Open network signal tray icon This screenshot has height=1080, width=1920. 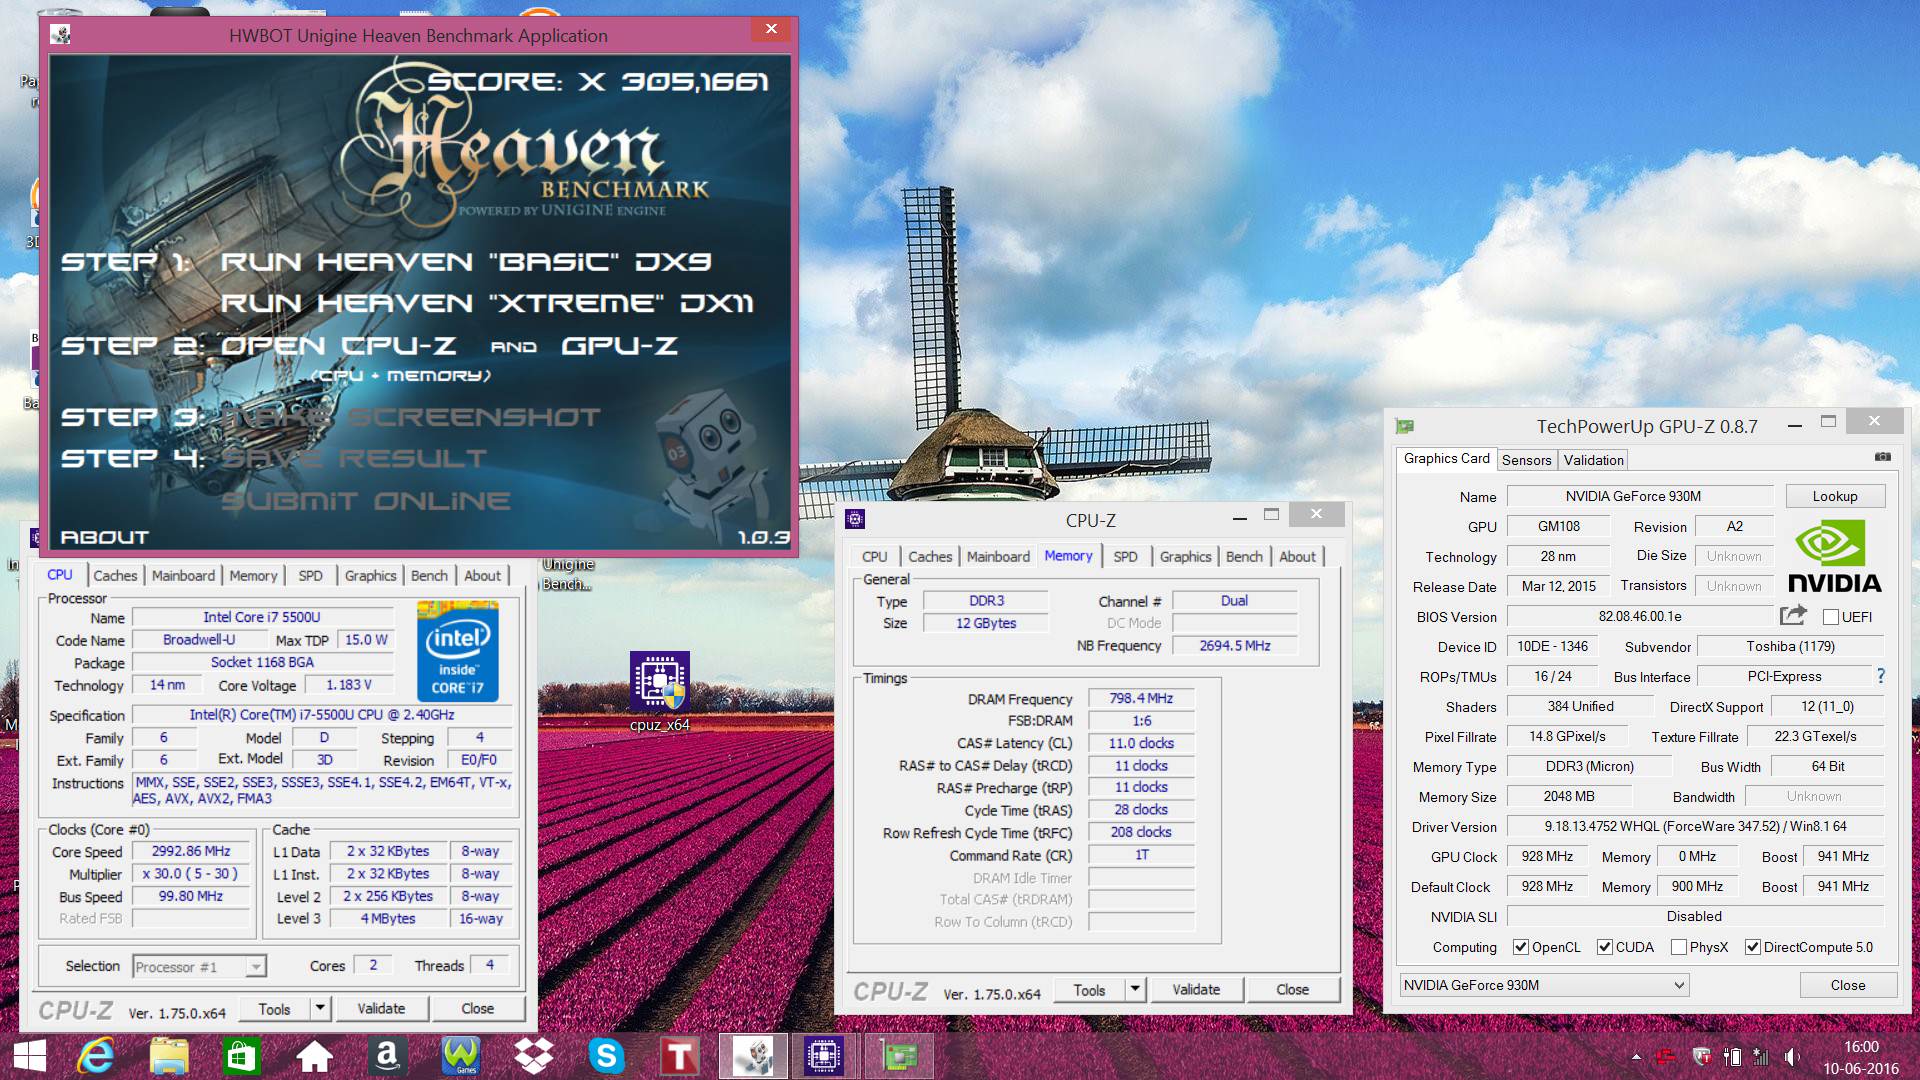[1761, 1057]
